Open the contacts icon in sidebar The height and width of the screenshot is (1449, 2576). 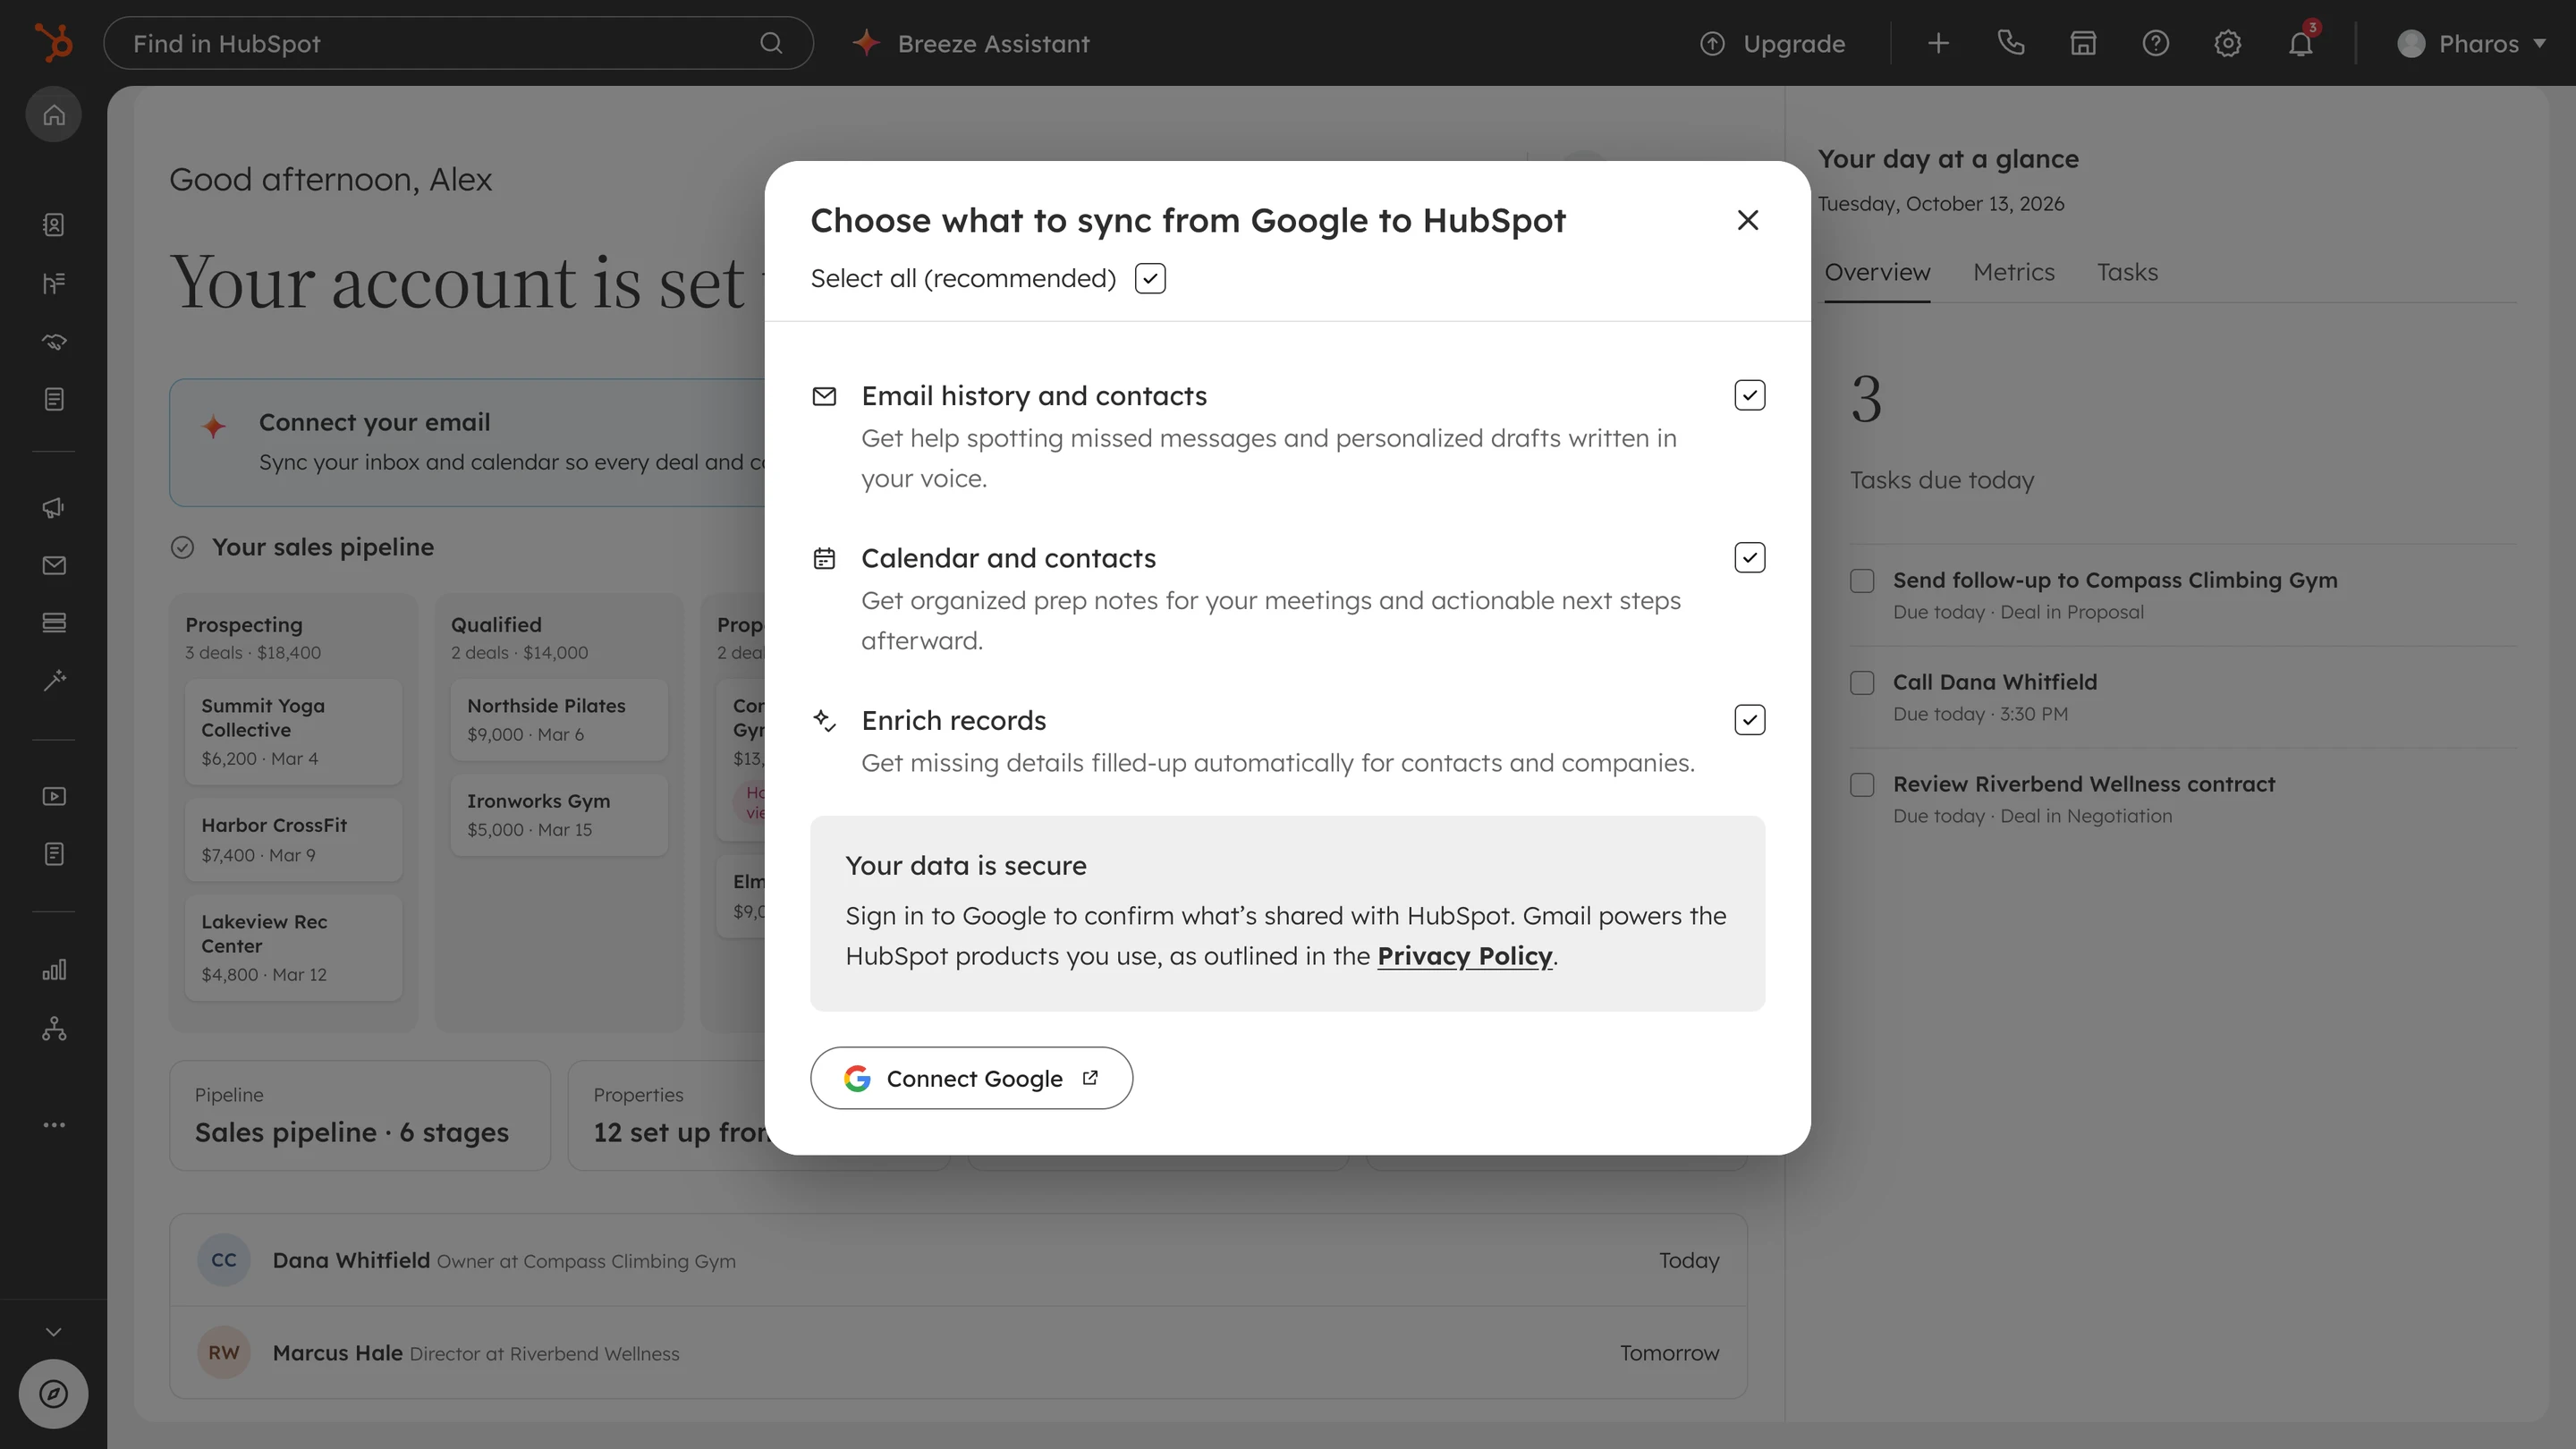[54, 225]
